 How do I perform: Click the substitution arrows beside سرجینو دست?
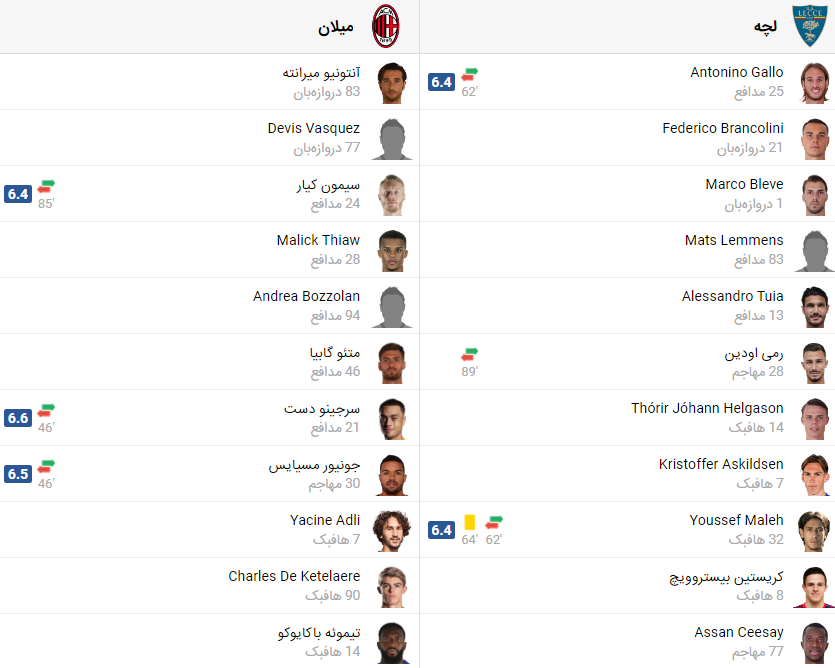pos(46,410)
